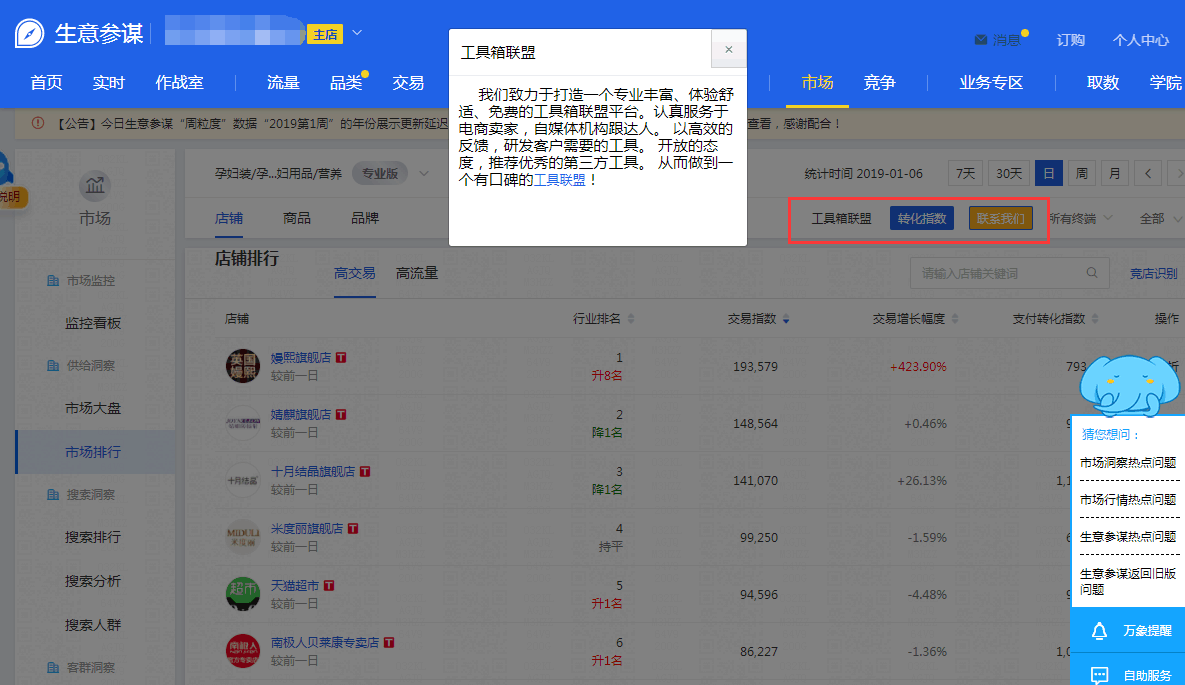Click the 供给洞察 section icon

53,365
